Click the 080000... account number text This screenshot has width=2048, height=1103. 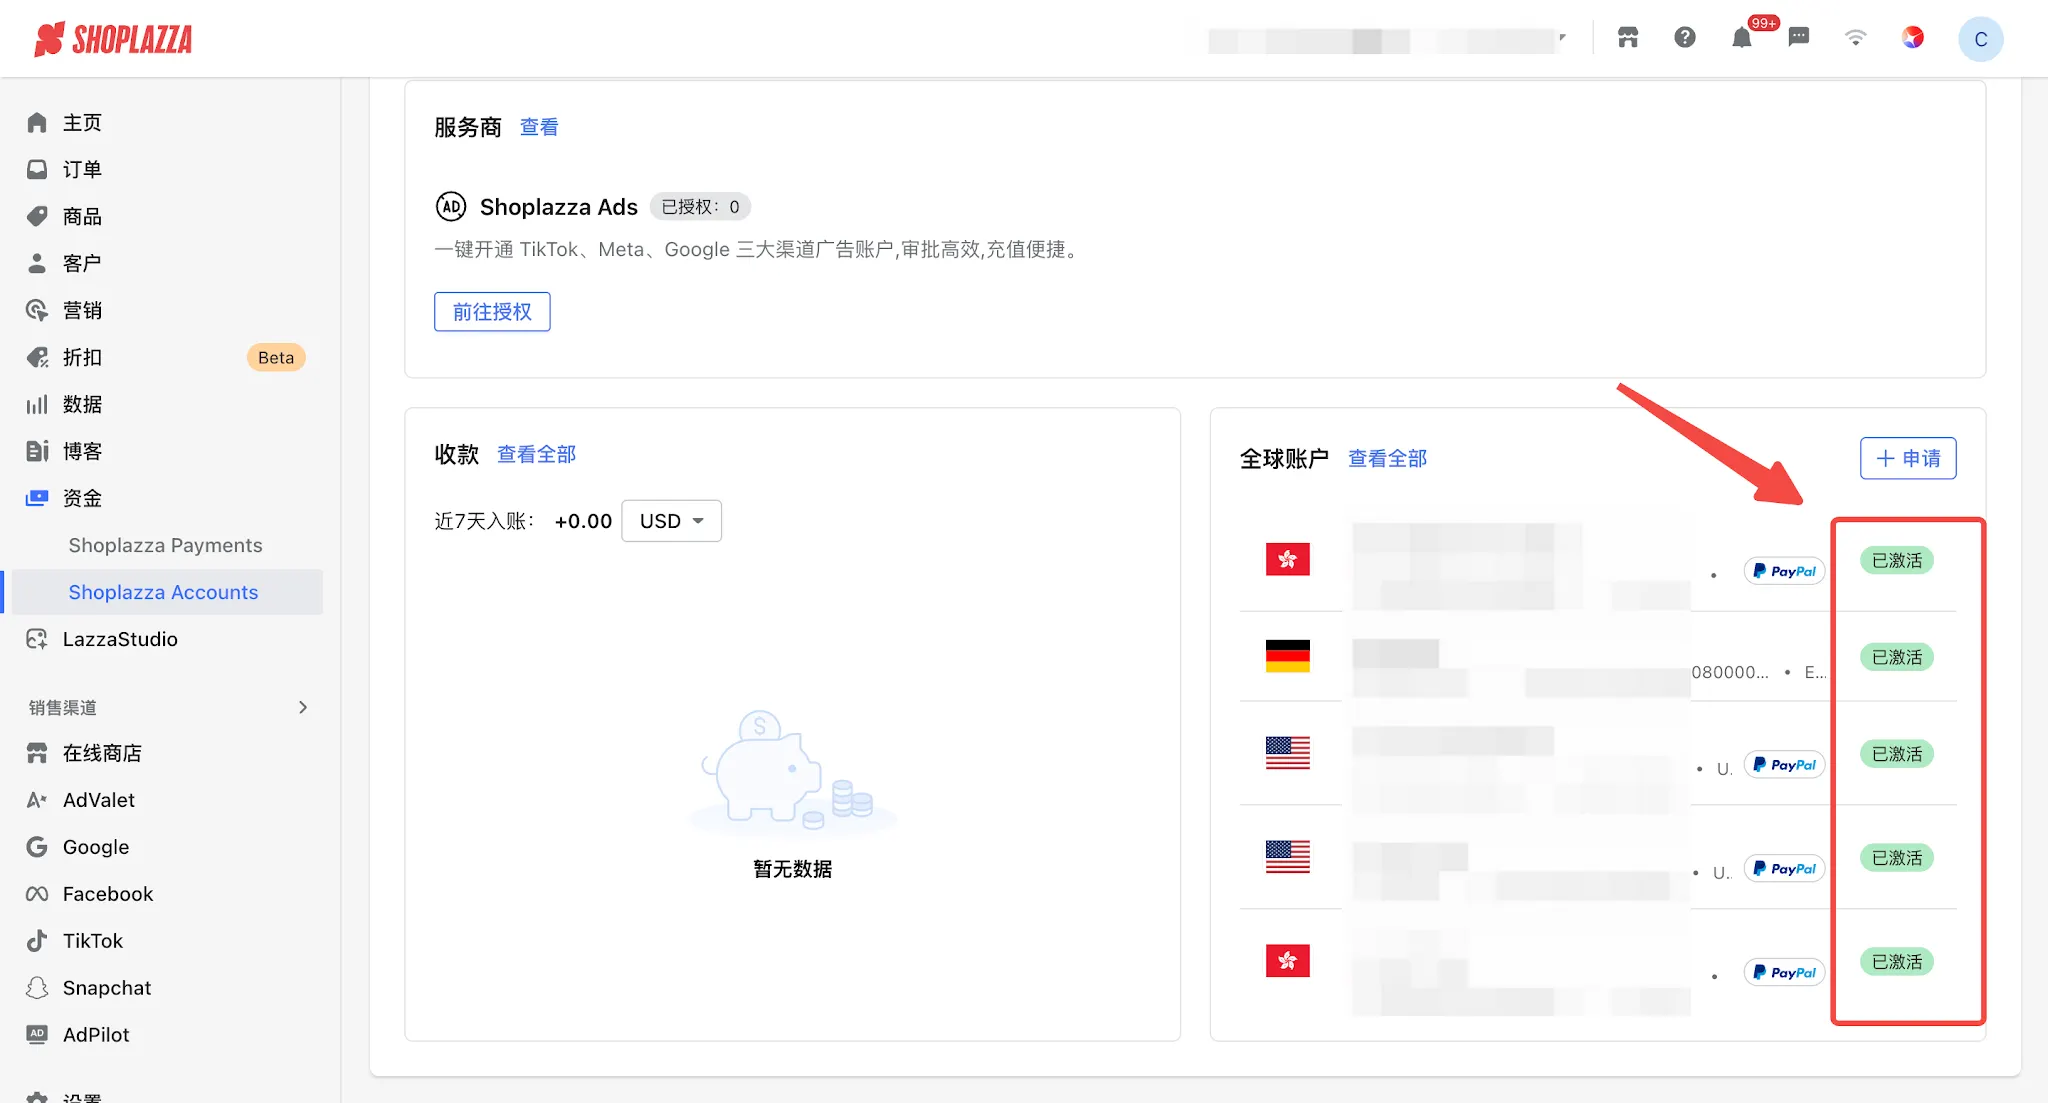tap(1730, 672)
